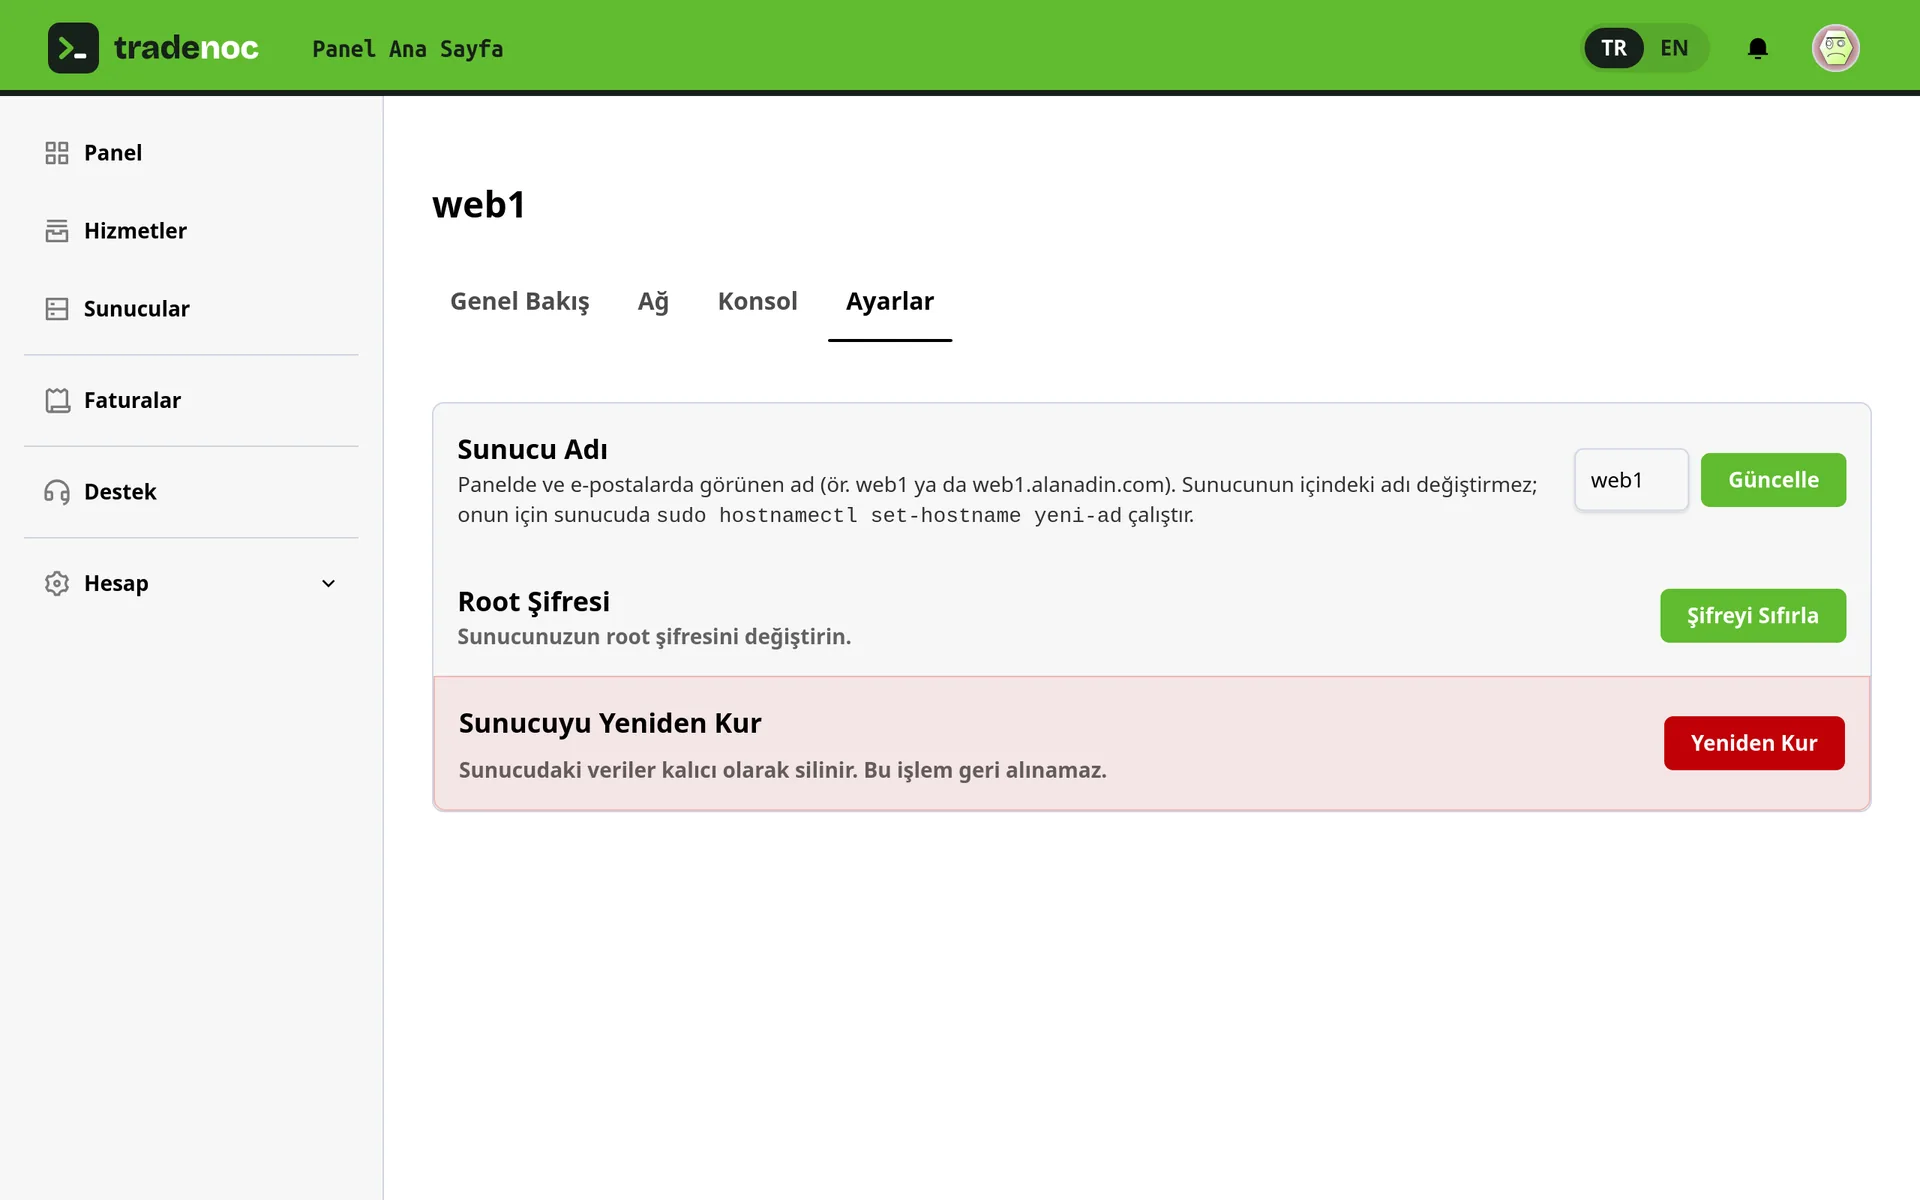Click the Destek headset icon

click(x=57, y=492)
